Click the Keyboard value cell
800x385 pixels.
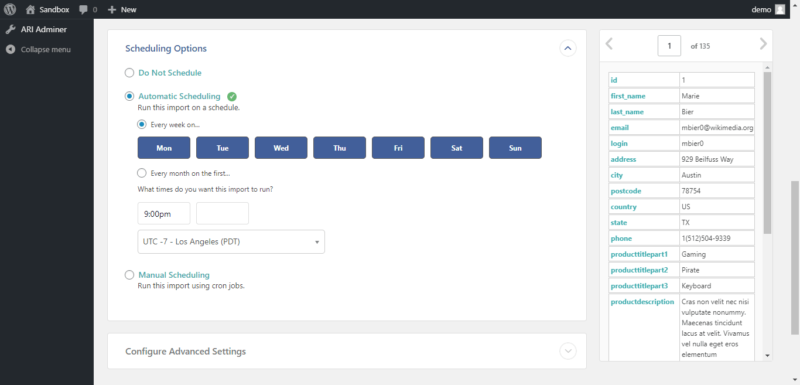pyautogui.click(x=717, y=286)
